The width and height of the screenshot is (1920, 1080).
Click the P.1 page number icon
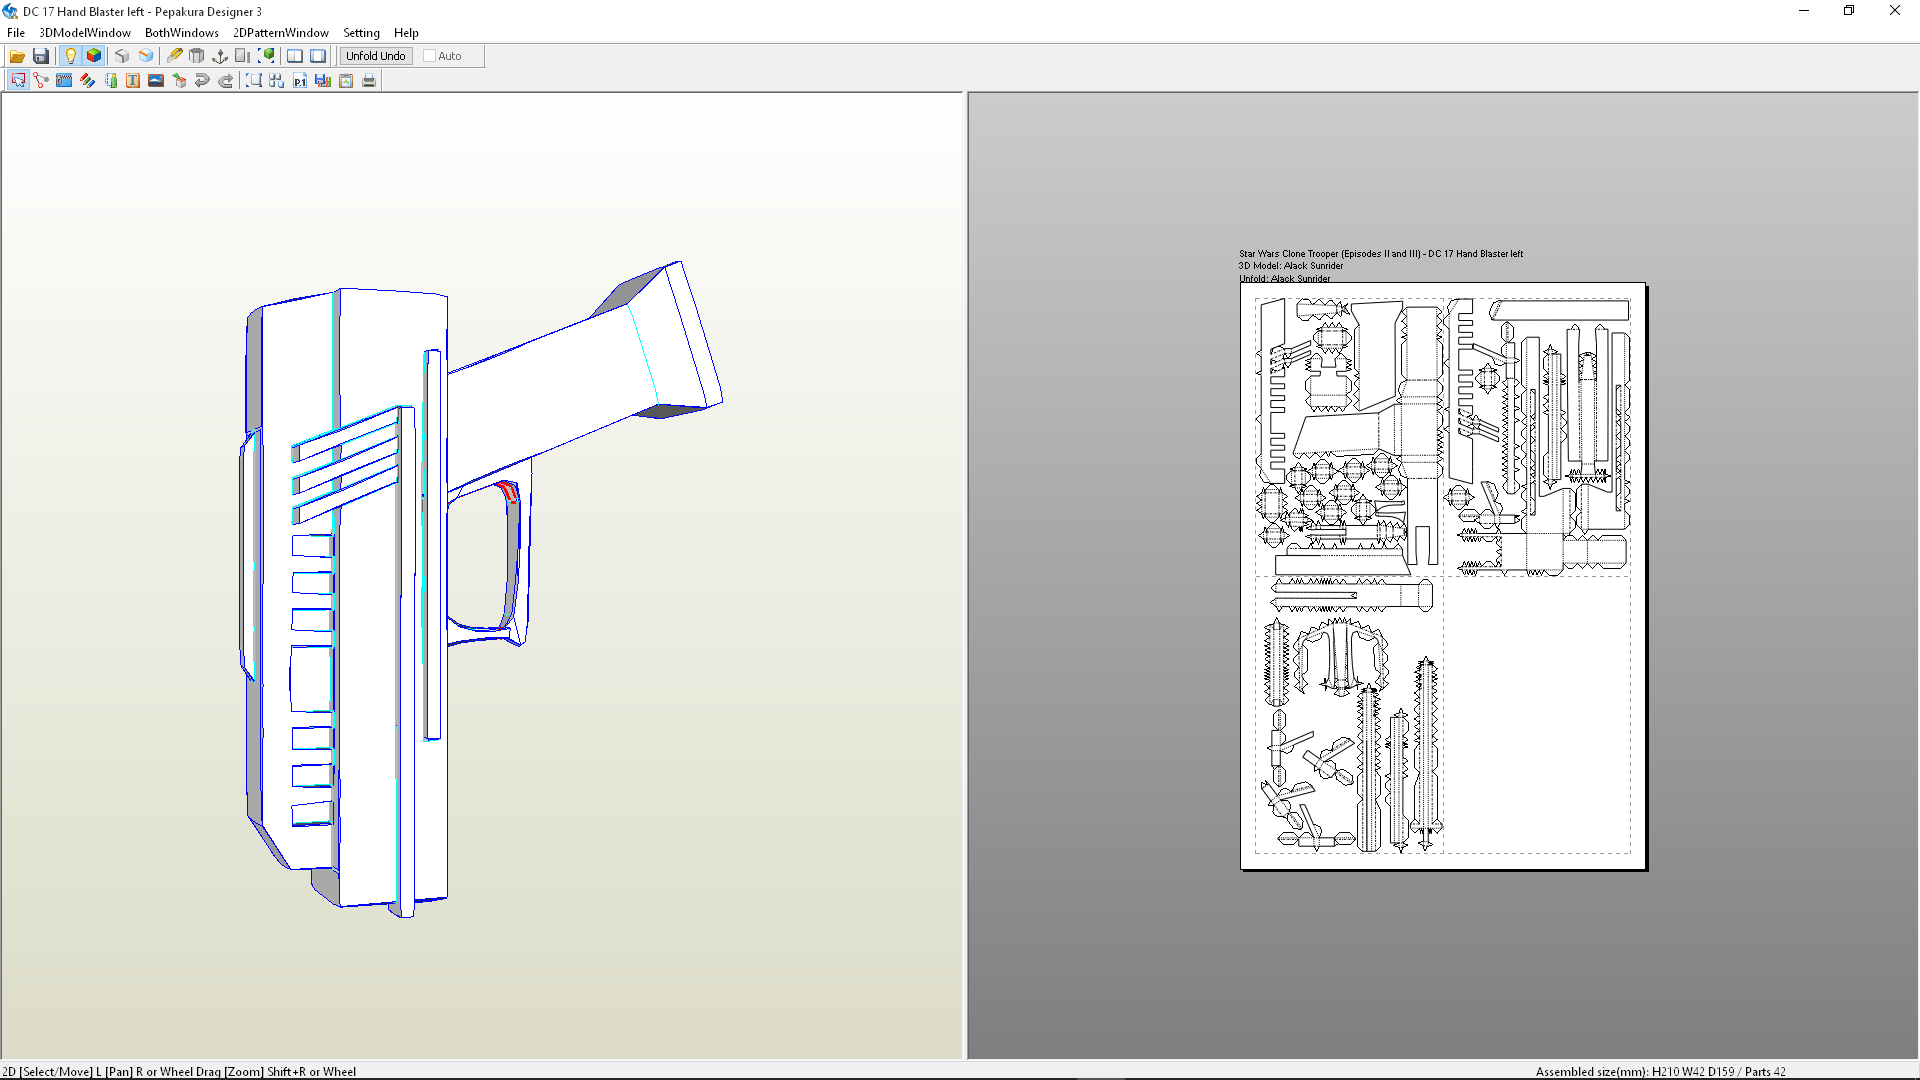click(x=300, y=81)
